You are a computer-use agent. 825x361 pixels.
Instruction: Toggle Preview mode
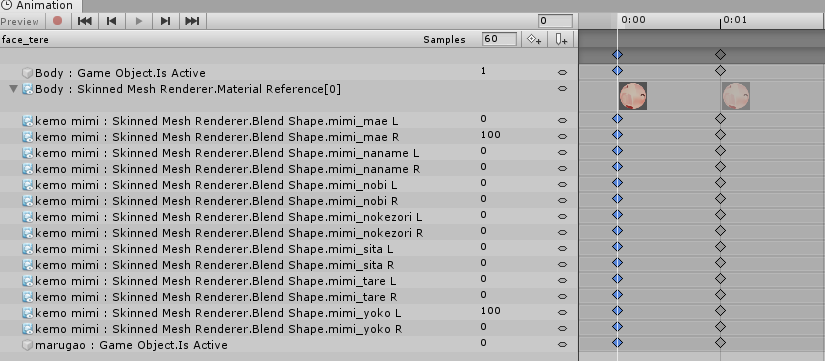20,22
